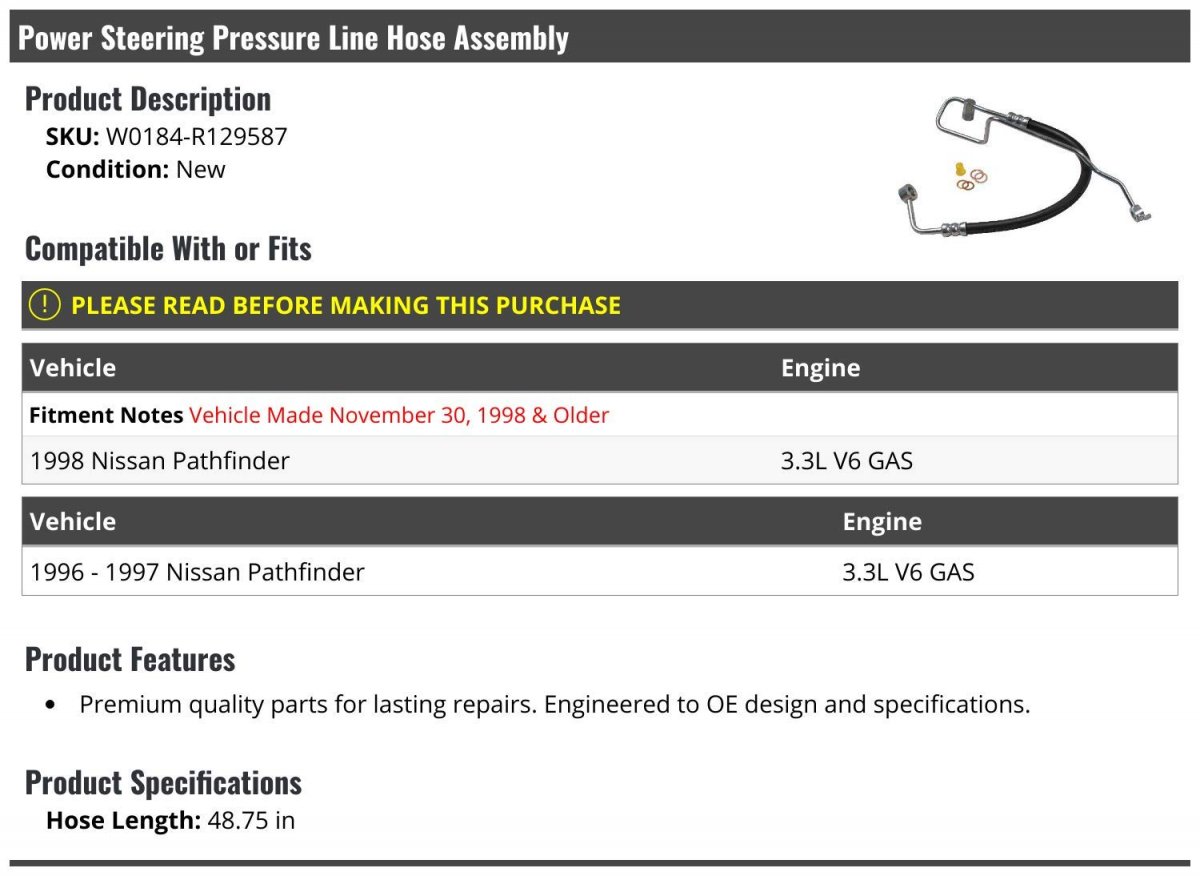This screenshot has height=876, width=1200.
Task: Click the Compatible With or Fits heading
Action: point(168,248)
